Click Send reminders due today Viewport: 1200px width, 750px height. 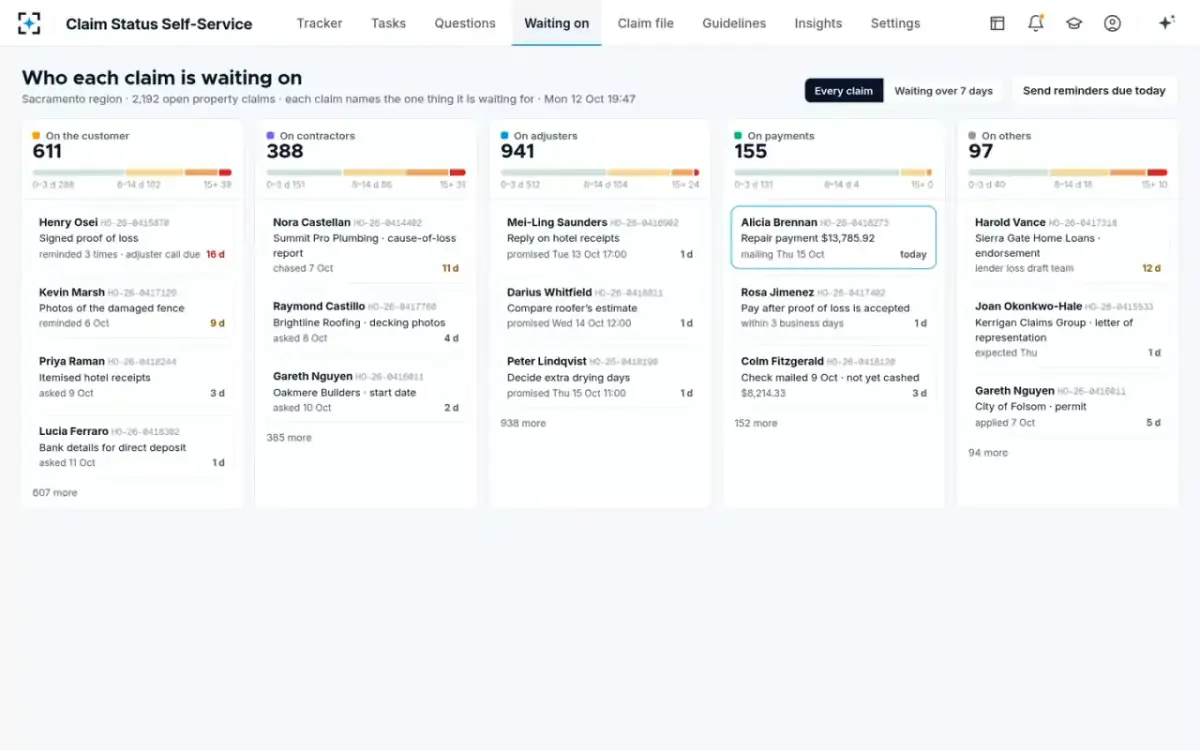(1094, 91)
